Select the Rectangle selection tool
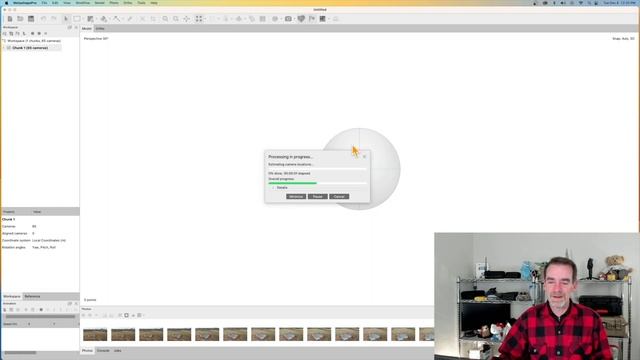Screen dimensions: 640x360 77,19
